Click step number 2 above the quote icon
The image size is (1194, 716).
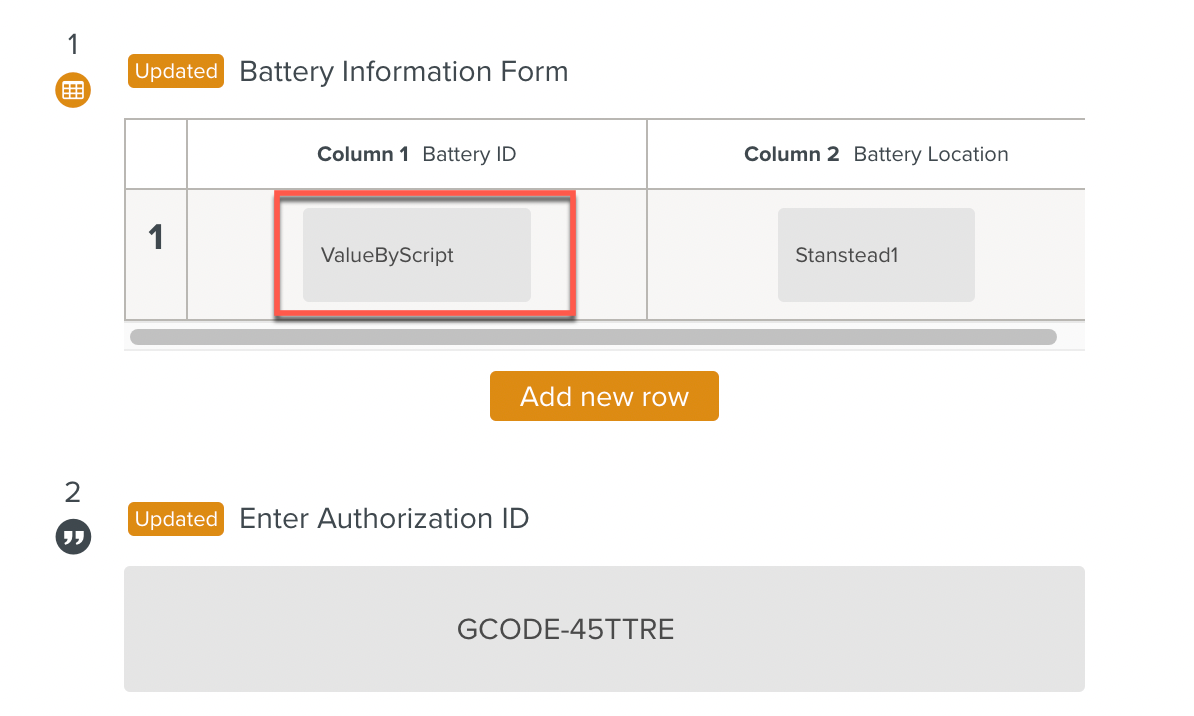coord(72,492)
